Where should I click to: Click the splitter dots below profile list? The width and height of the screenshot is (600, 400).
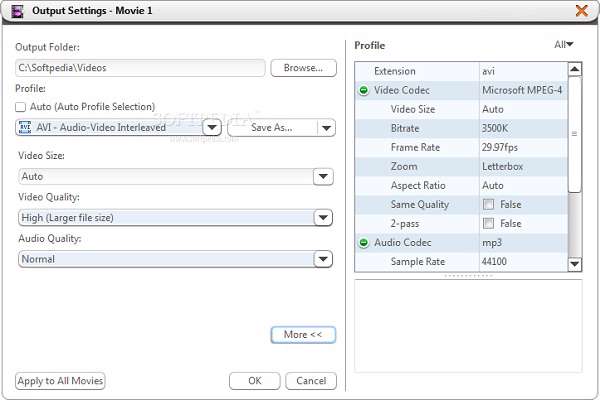pyautogui.click(x=468, y=276)
